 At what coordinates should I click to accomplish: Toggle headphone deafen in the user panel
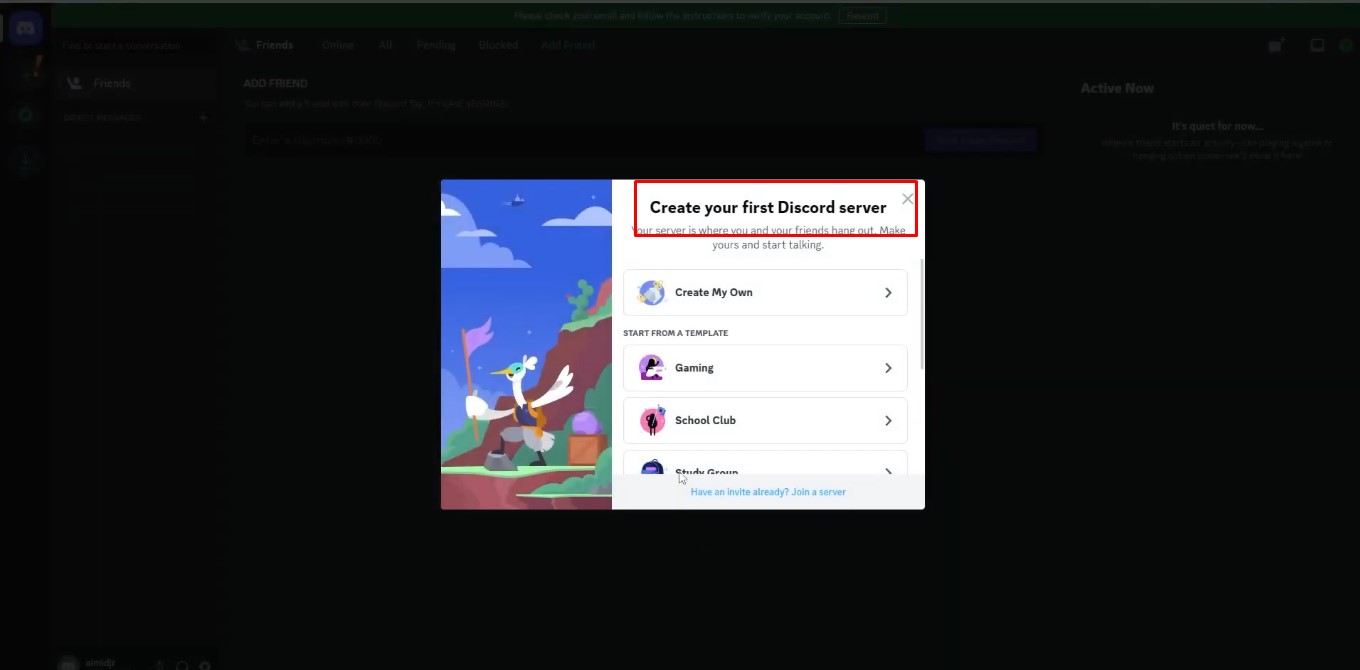[x=181, y=663]
